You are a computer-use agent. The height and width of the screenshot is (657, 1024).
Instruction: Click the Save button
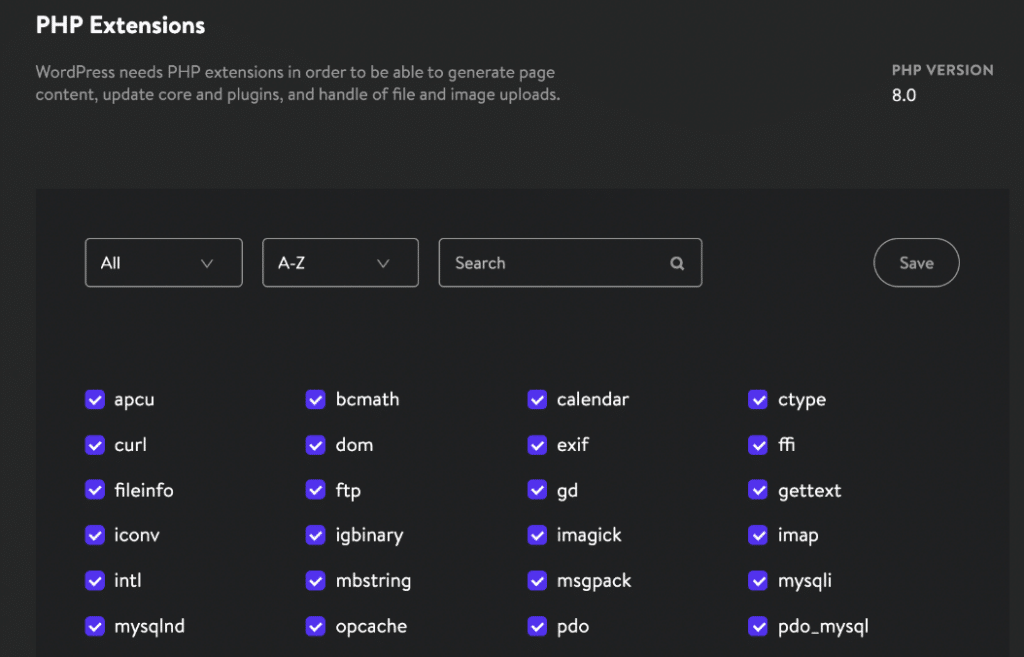coord(916,262)
